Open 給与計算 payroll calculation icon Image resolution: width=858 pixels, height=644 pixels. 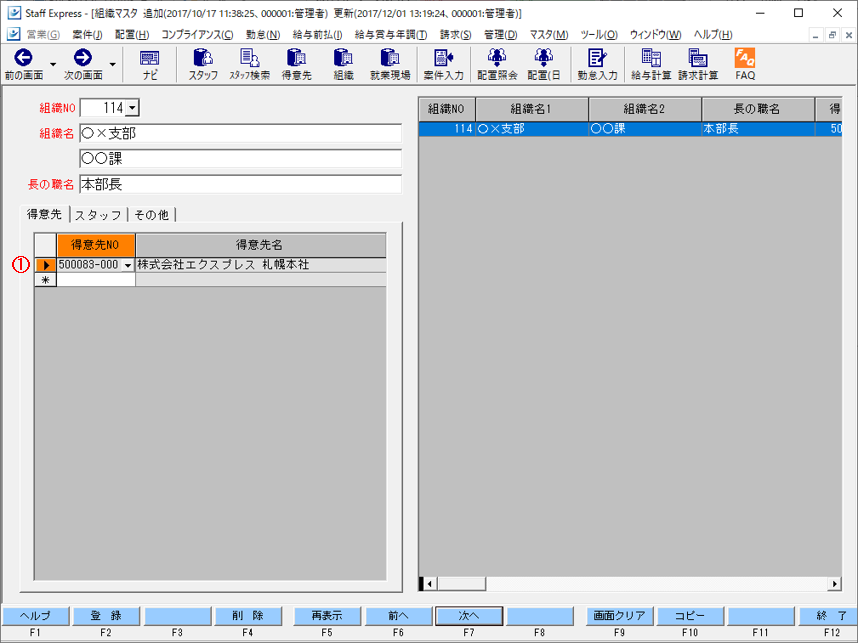[x=651, y=64]
